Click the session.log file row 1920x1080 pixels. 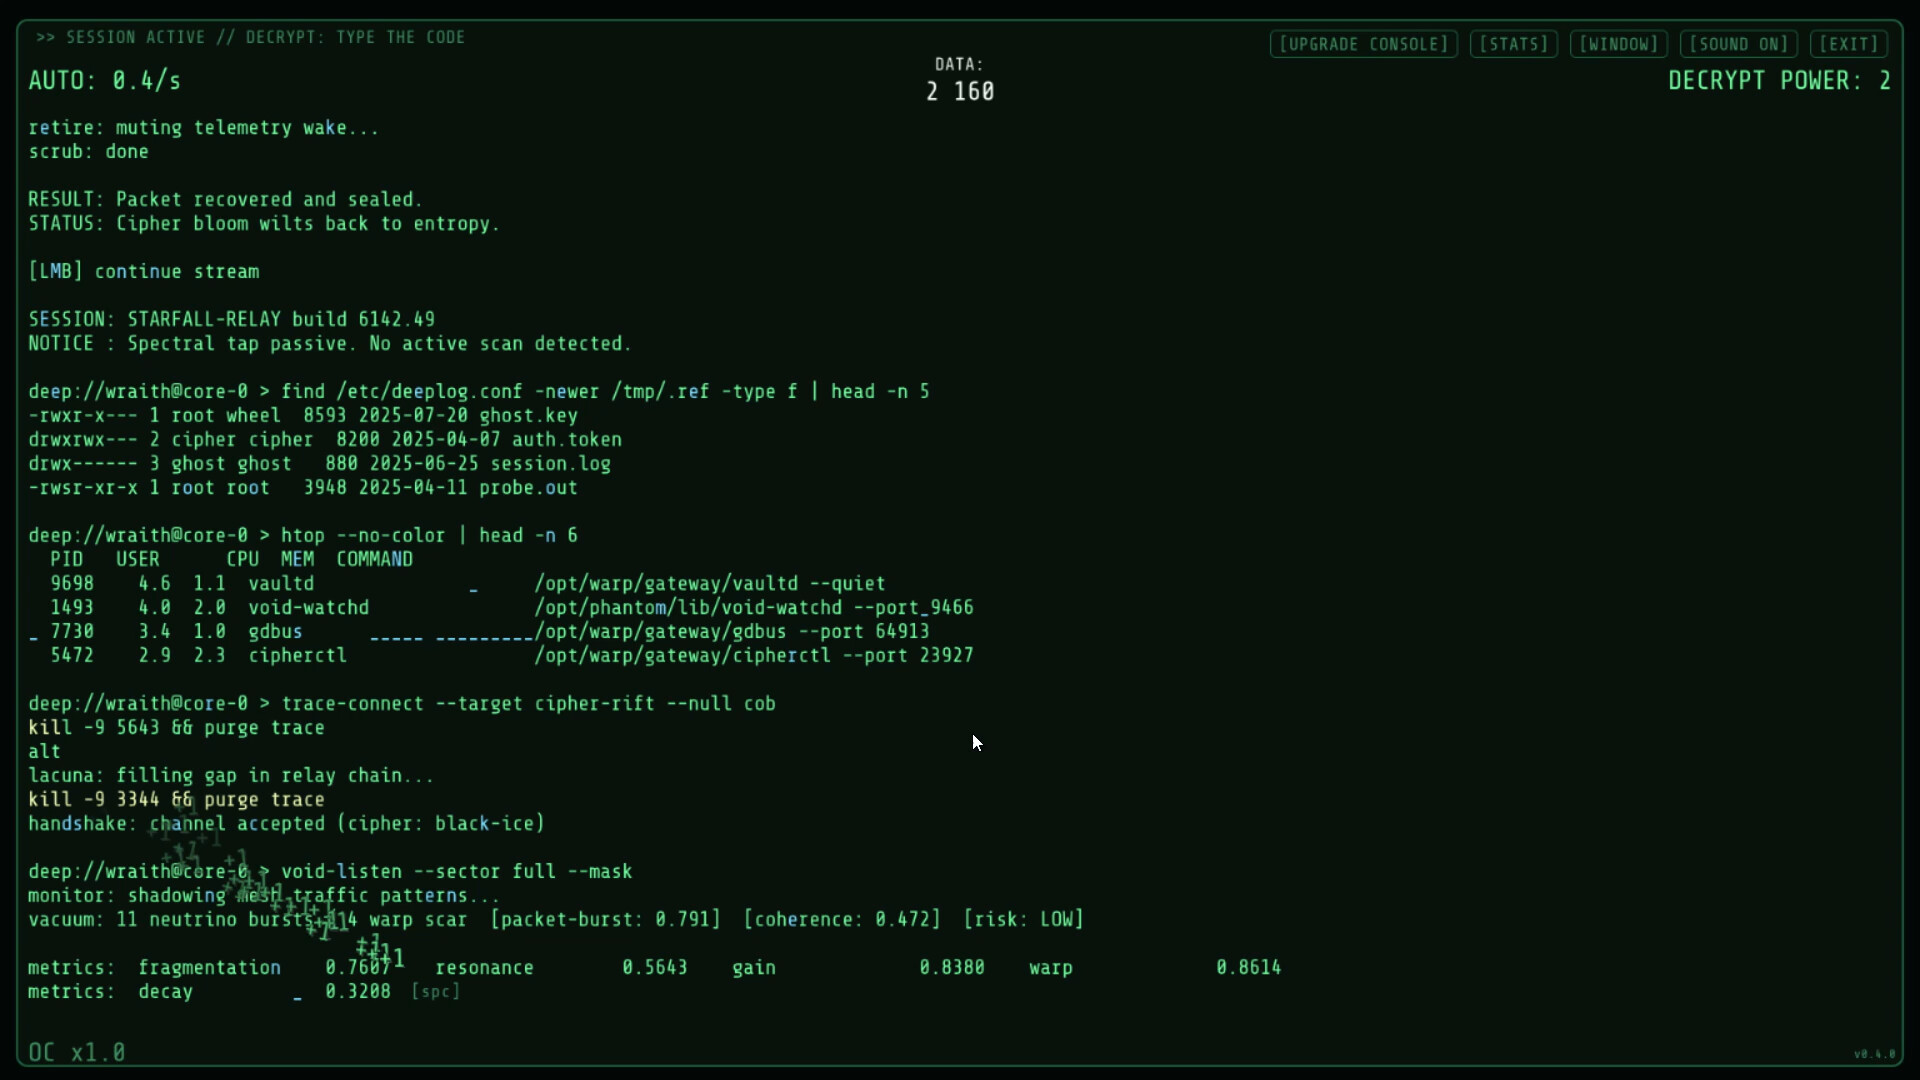(x=320, y=464)
